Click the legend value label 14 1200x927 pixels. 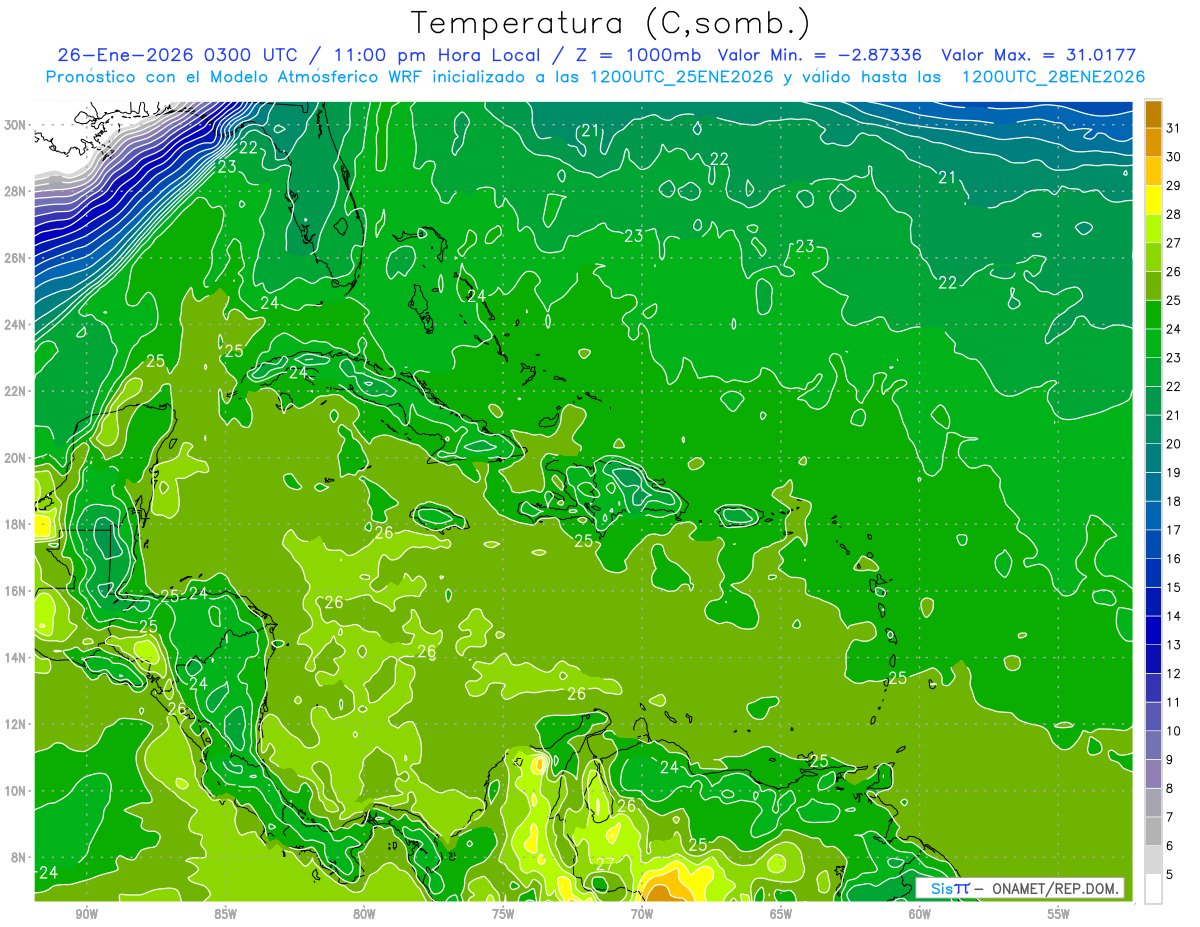pyautogui.click(x=1174, y=616)
